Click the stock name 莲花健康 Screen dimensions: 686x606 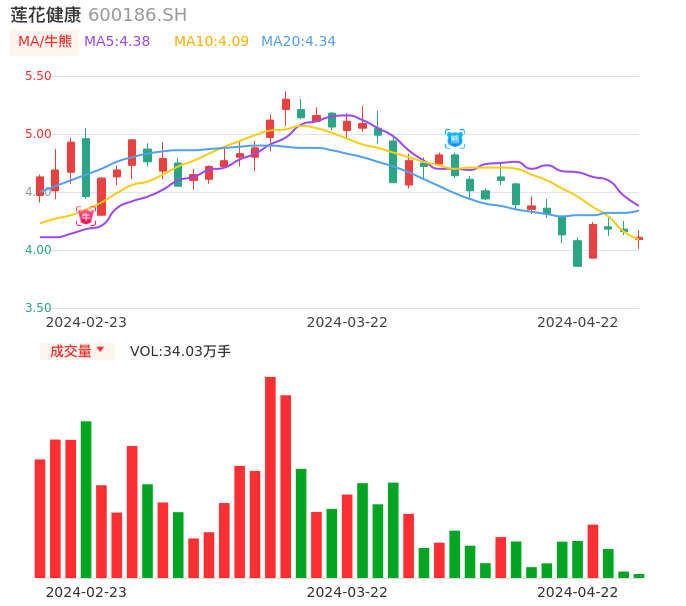point(46,15)
